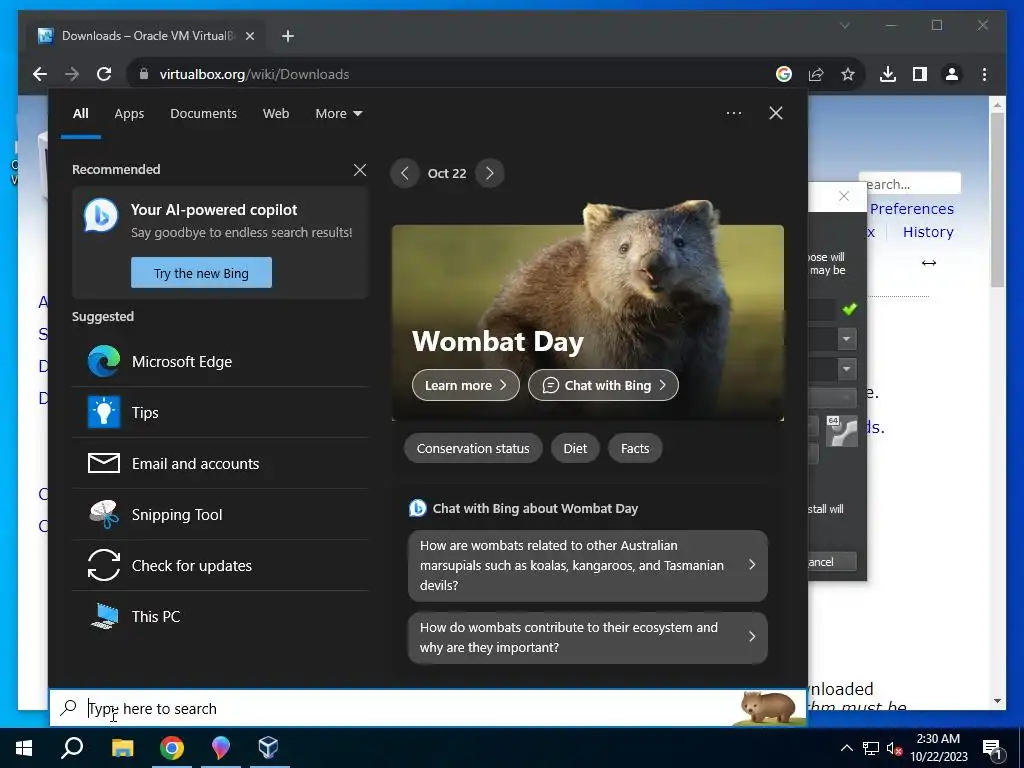Image resolution: width=1024 pixels, height=768 pixels.
Task: Click the Windows Start button
Action: pos(24,748)
